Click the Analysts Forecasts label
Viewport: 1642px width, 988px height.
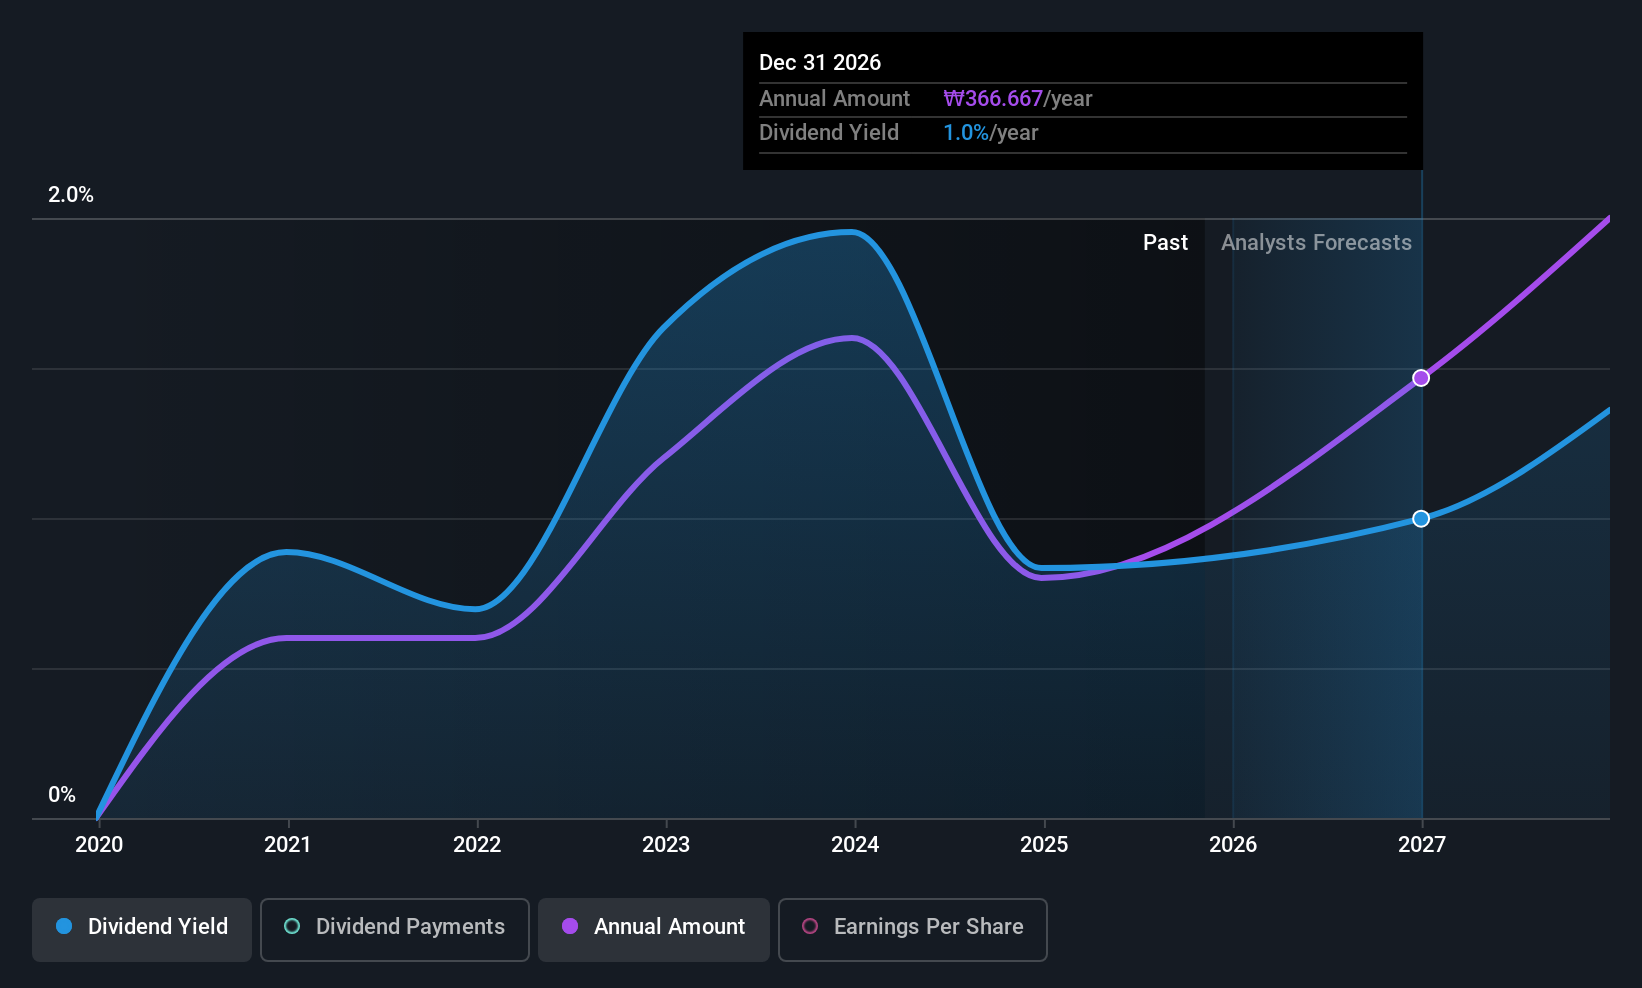tap(1316, 243)
